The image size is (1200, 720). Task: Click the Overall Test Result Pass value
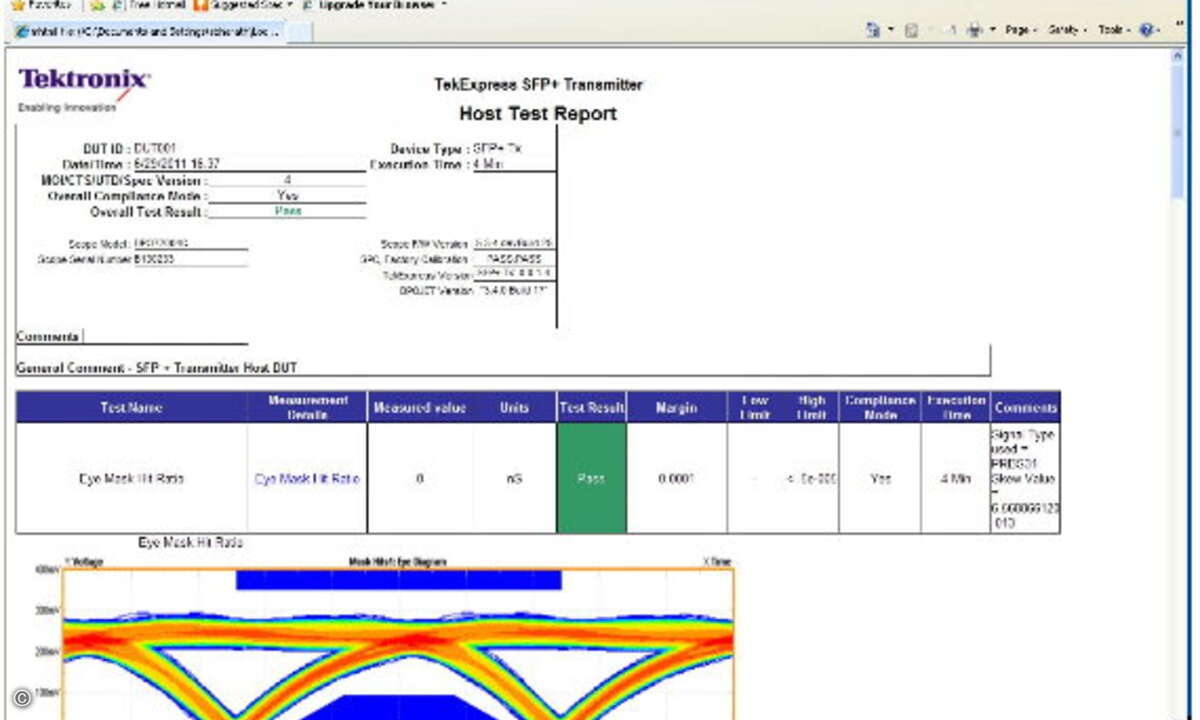point(288,211)
